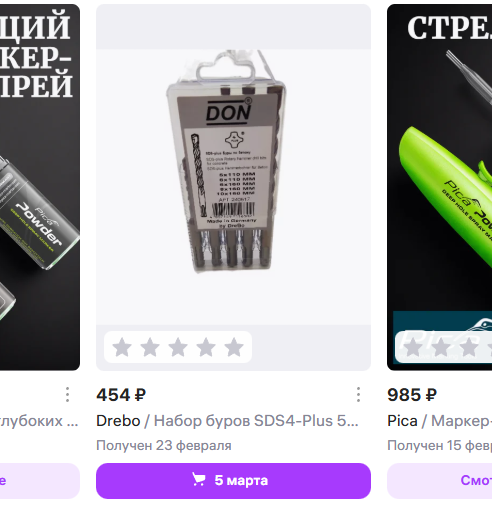Open the Pica Powder spray product image

pyautogui.click(x=40, y=187)
